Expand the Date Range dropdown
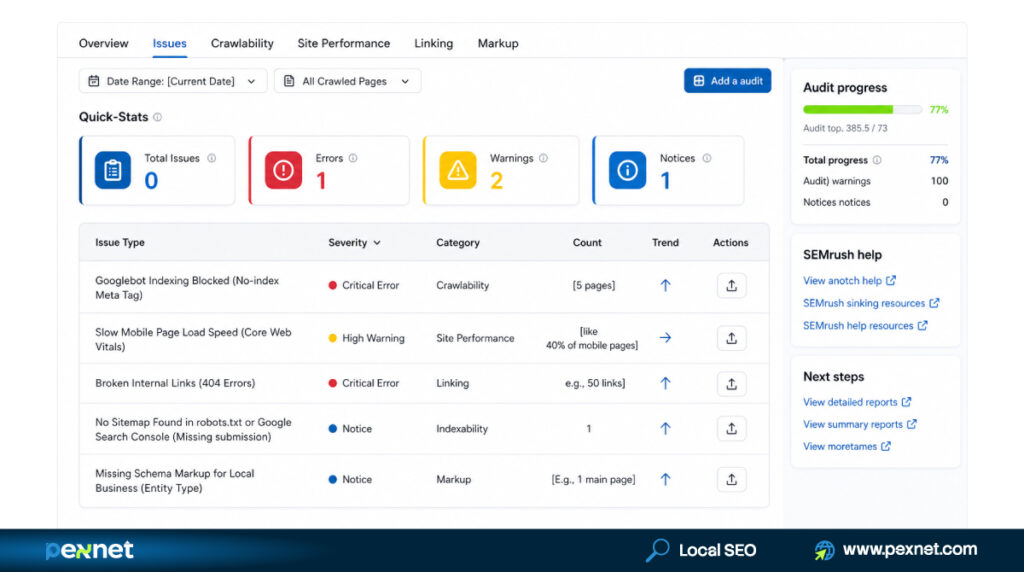The height and width of the screenshot is (572, 1024). 173,81
